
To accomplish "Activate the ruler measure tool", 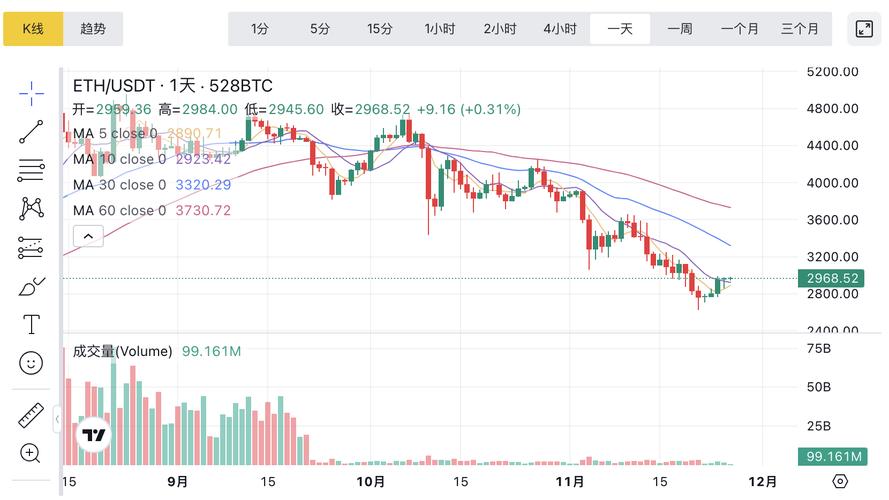I will click(31, 416).
